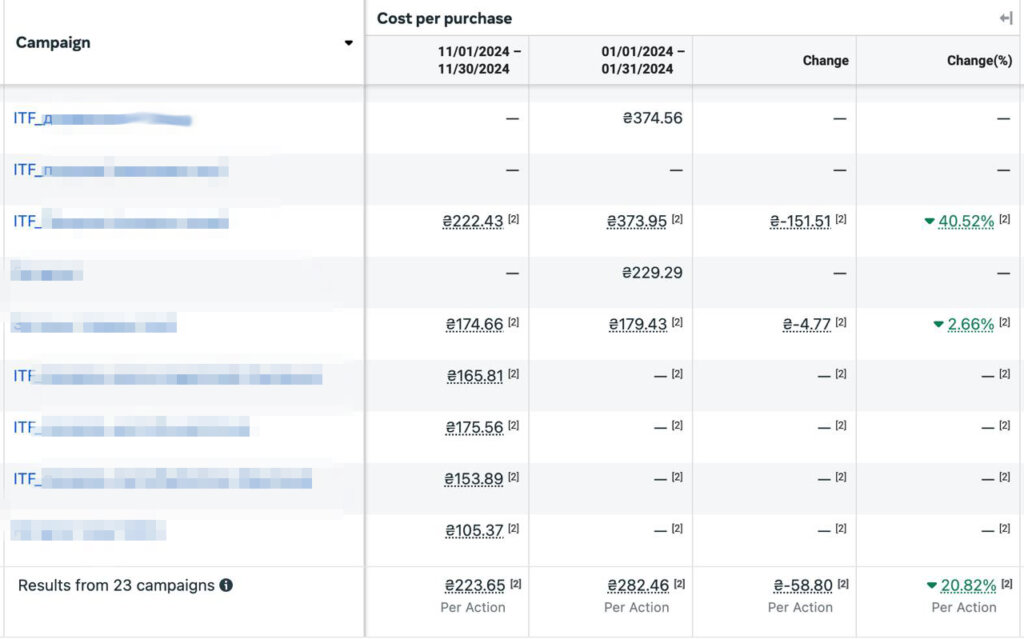Click the underlined ₴153.89 cost value
This screenshot has height=639, width=1024.
[474, 479]
